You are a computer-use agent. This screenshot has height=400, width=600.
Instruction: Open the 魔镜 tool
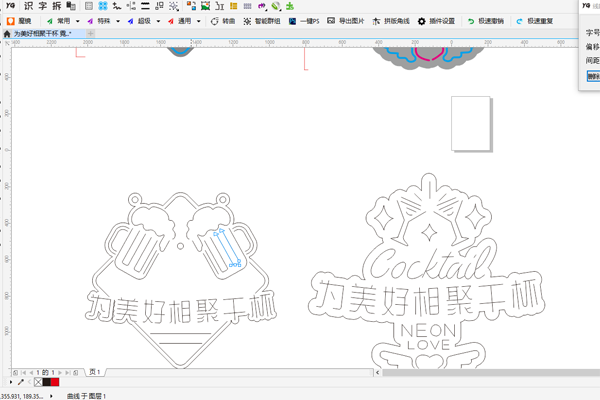pyautogui.click(x=19, y=21)
